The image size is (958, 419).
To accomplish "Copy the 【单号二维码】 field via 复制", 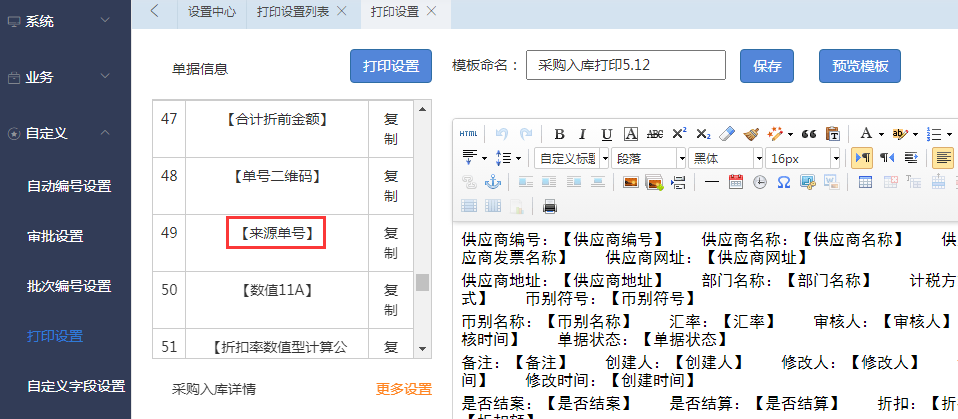I will pyautogui.click(x=391, y=186).
